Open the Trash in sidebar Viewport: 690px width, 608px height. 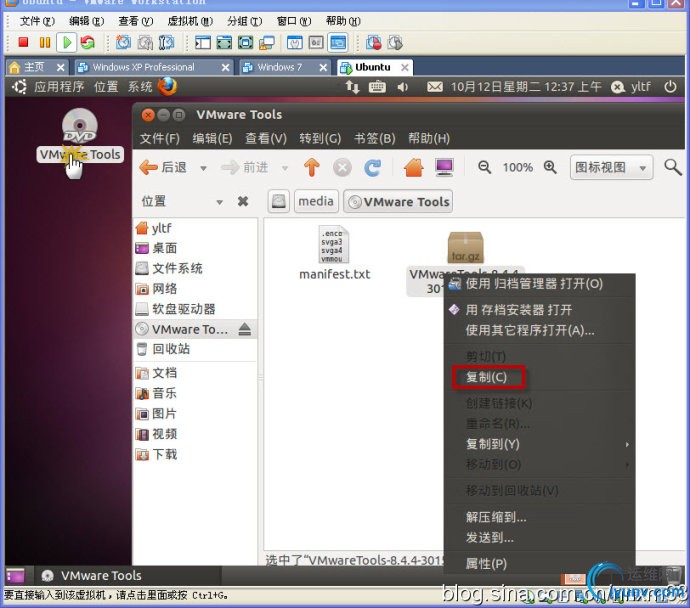tap(195, 349)
